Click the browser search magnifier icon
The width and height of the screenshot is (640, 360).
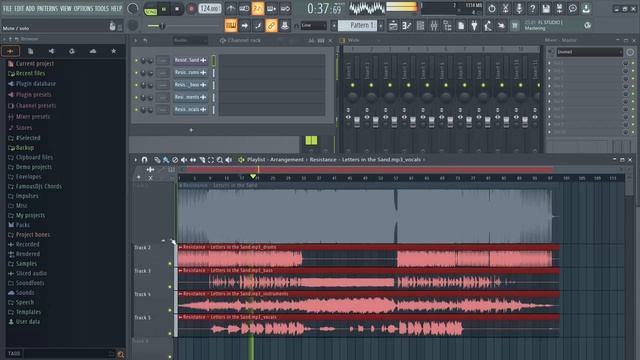coord(120,354)
